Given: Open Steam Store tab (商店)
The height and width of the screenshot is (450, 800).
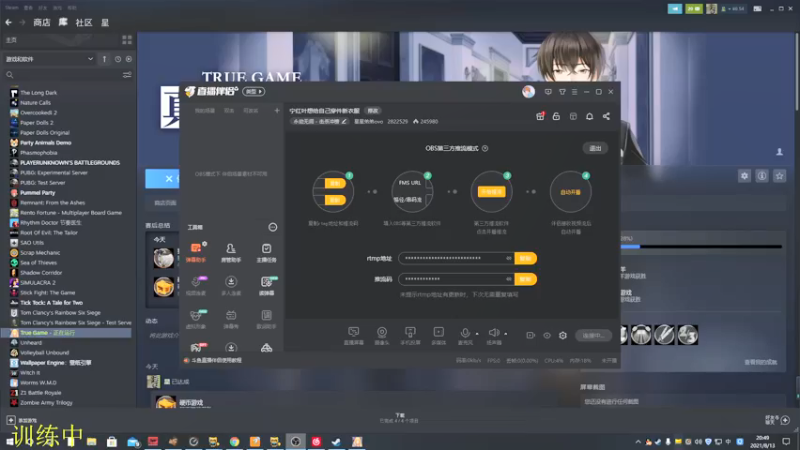Looking at the screenshot, I should click(41, 22).
